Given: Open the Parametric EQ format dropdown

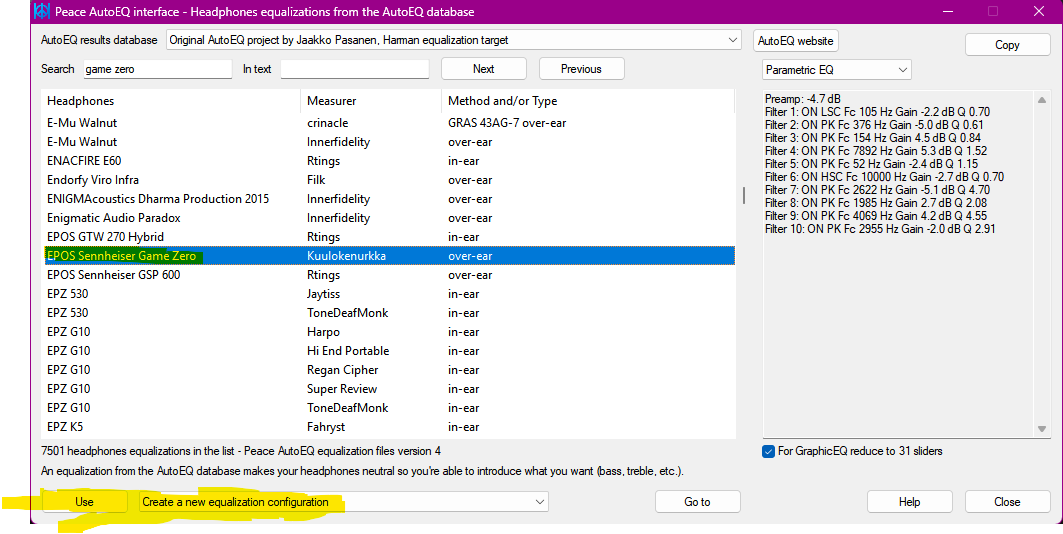Looking at the screenshot, I should pyautogui.click(x=837, y=70).
